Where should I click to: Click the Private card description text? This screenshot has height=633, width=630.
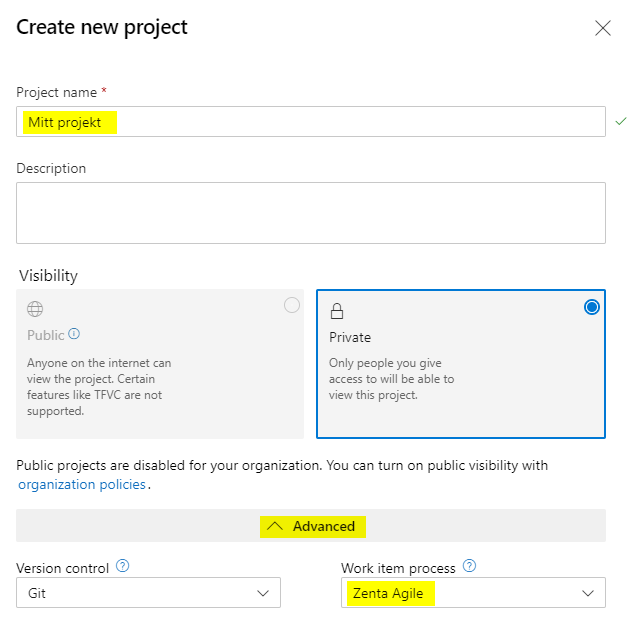391,379
